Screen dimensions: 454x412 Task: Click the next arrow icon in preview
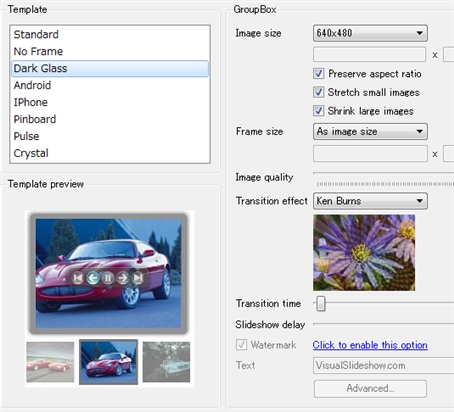tap(123, 278)
